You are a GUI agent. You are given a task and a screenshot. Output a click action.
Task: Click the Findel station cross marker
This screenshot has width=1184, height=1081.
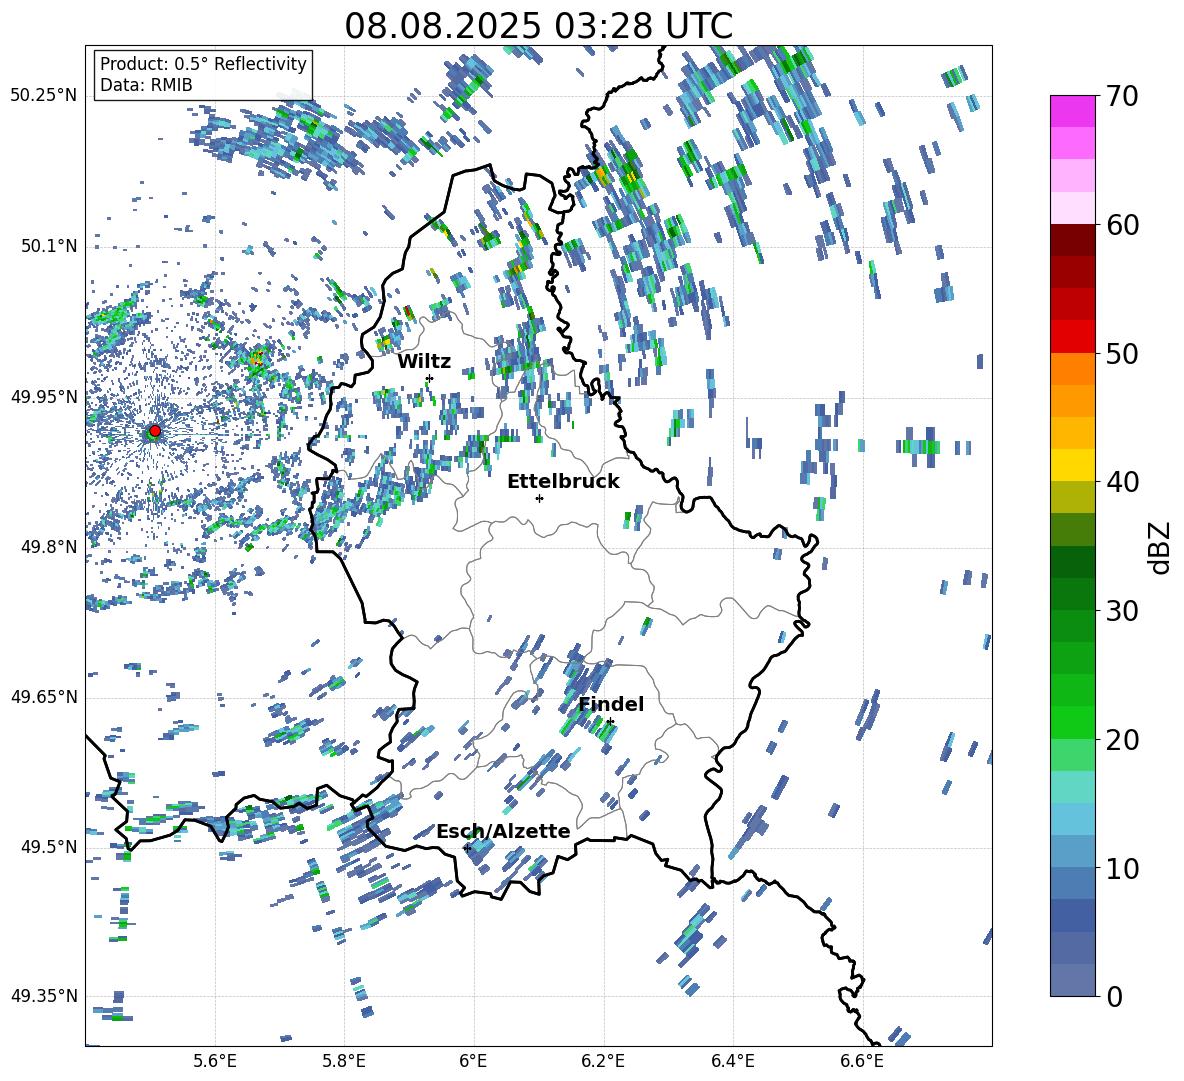point(610,722)
